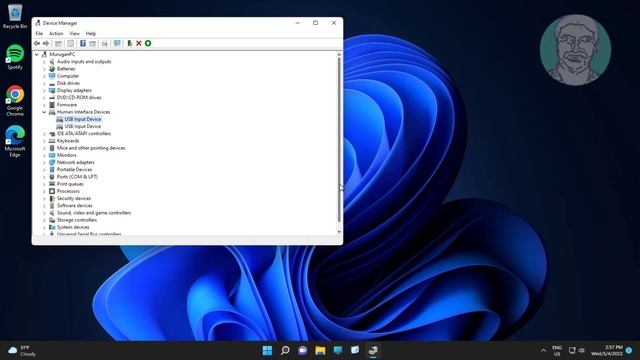640x360 pixels.
Task: Select the Security devices label
Action: 74,198
